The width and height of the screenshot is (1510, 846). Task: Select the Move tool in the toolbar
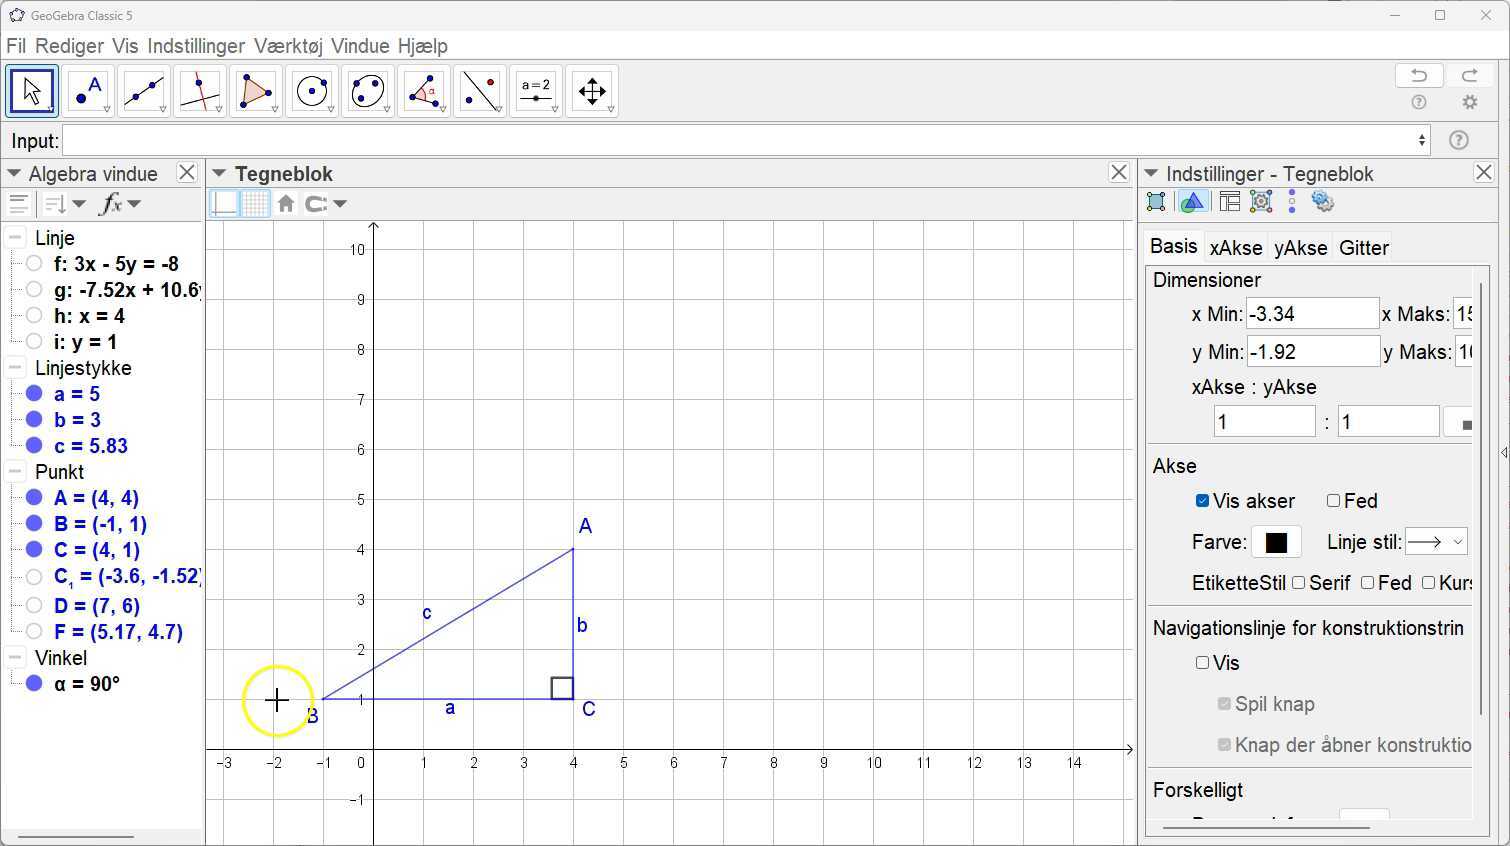click(31, 90)
